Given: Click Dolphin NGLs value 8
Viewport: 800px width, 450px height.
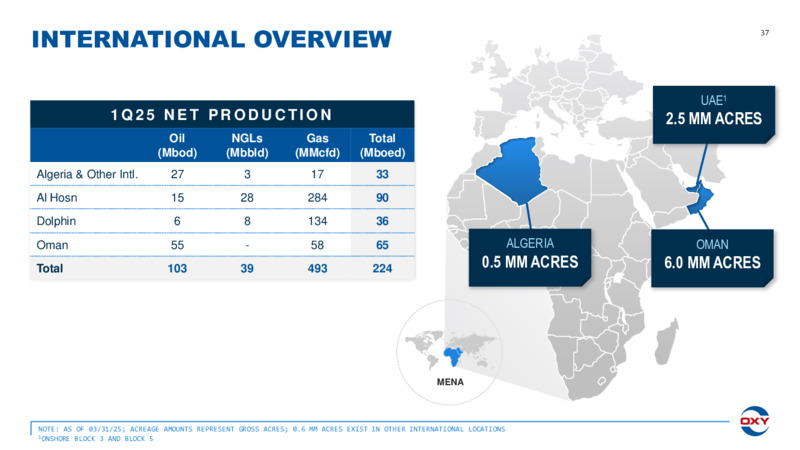Looking at the screenshot, I should 247,221.
